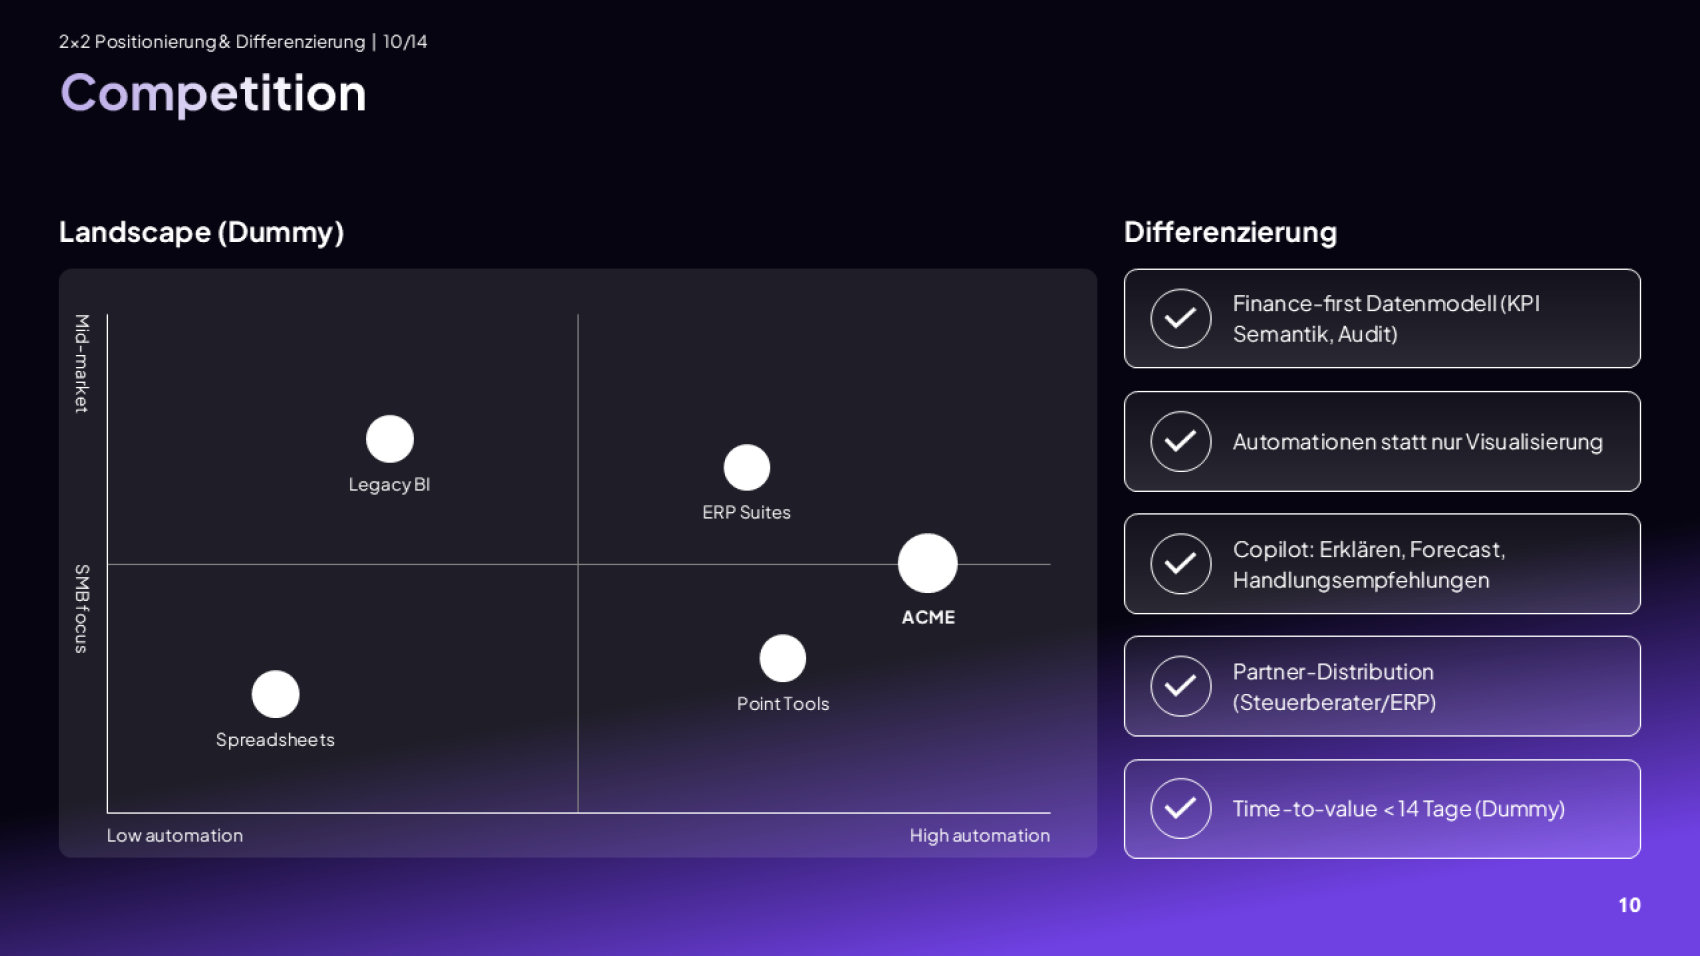Select the Landscape (Dummy) heading
Image resolution: width=1700 pixels, height=956 pixels.
[x=201, y=232]
